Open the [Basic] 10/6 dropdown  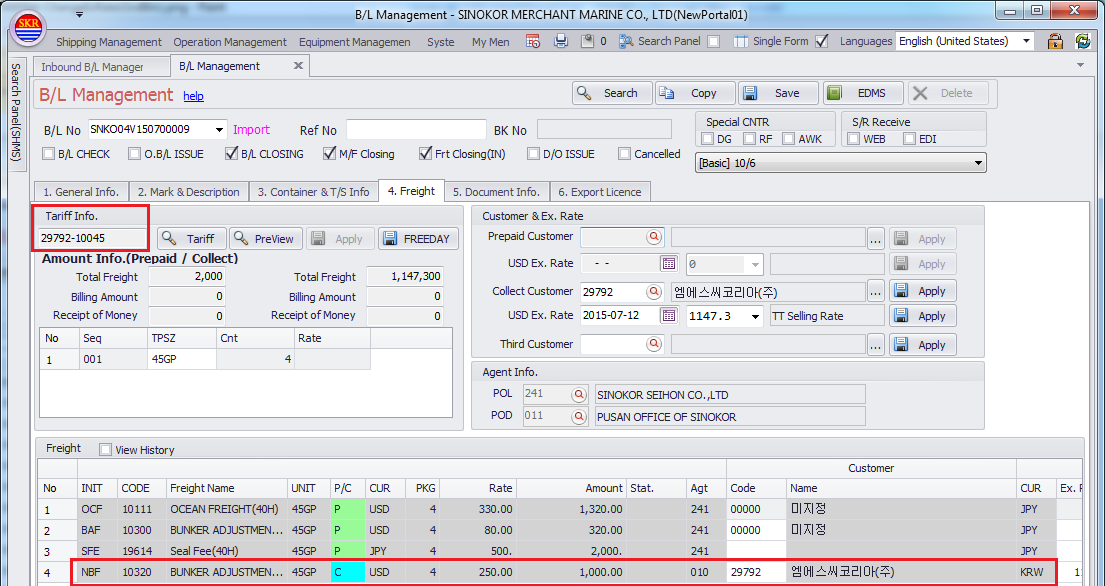(x=977, y=163)
